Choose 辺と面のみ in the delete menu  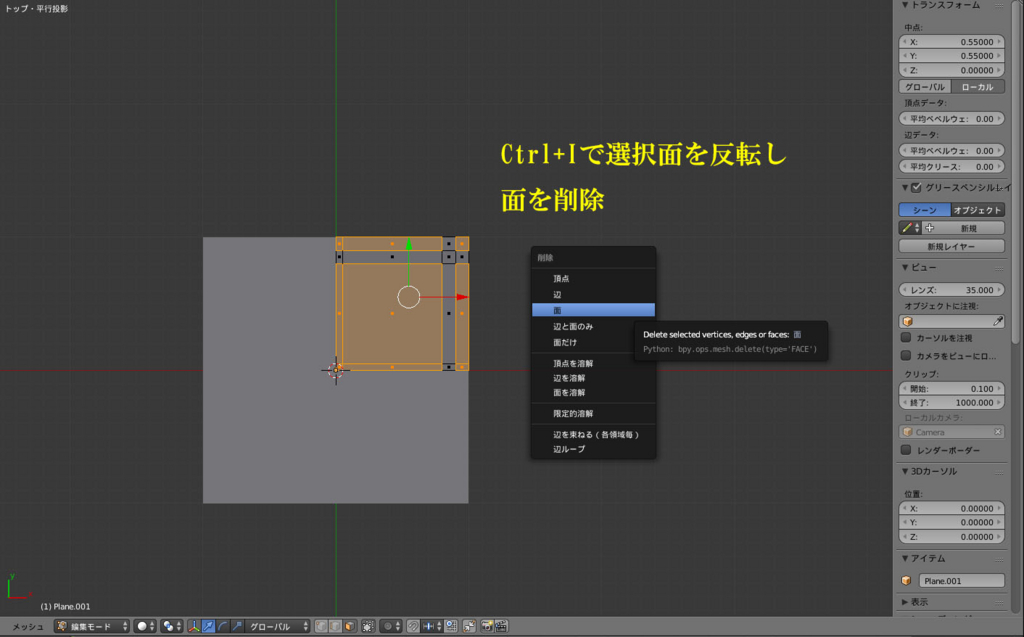click(x=593, y=326)
